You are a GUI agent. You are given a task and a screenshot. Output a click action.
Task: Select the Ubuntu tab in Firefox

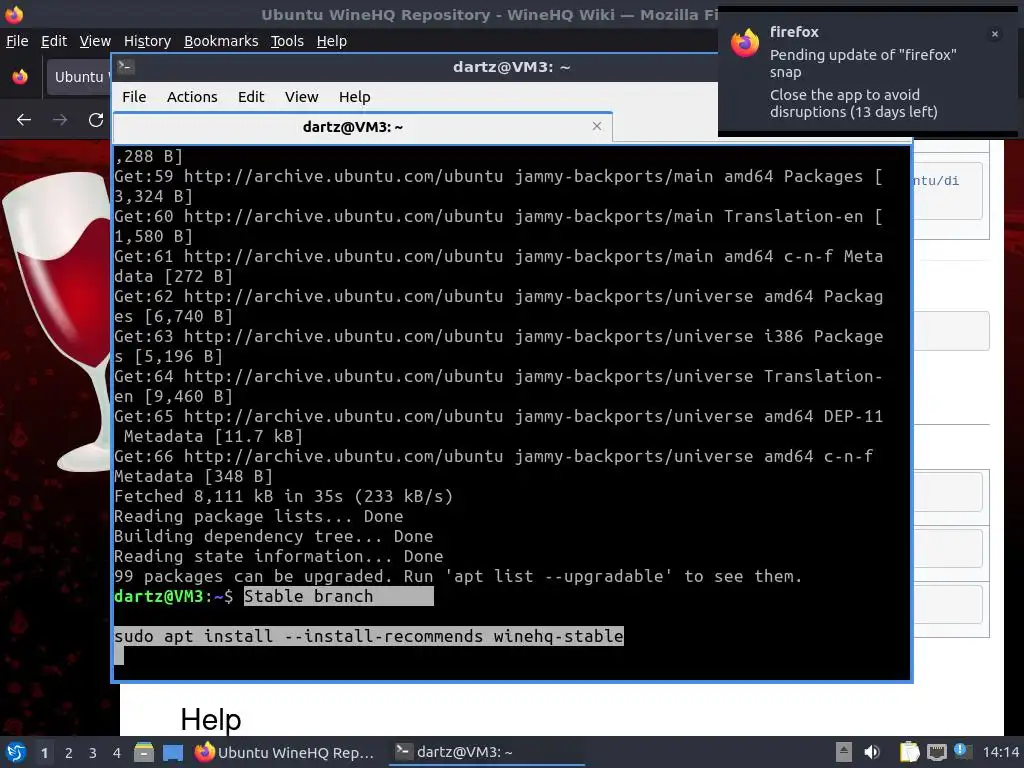click(x=78, y=76)
